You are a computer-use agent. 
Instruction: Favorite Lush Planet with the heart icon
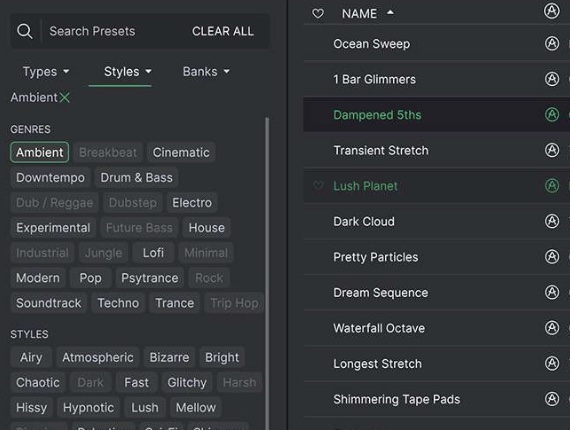coord(318,186)
